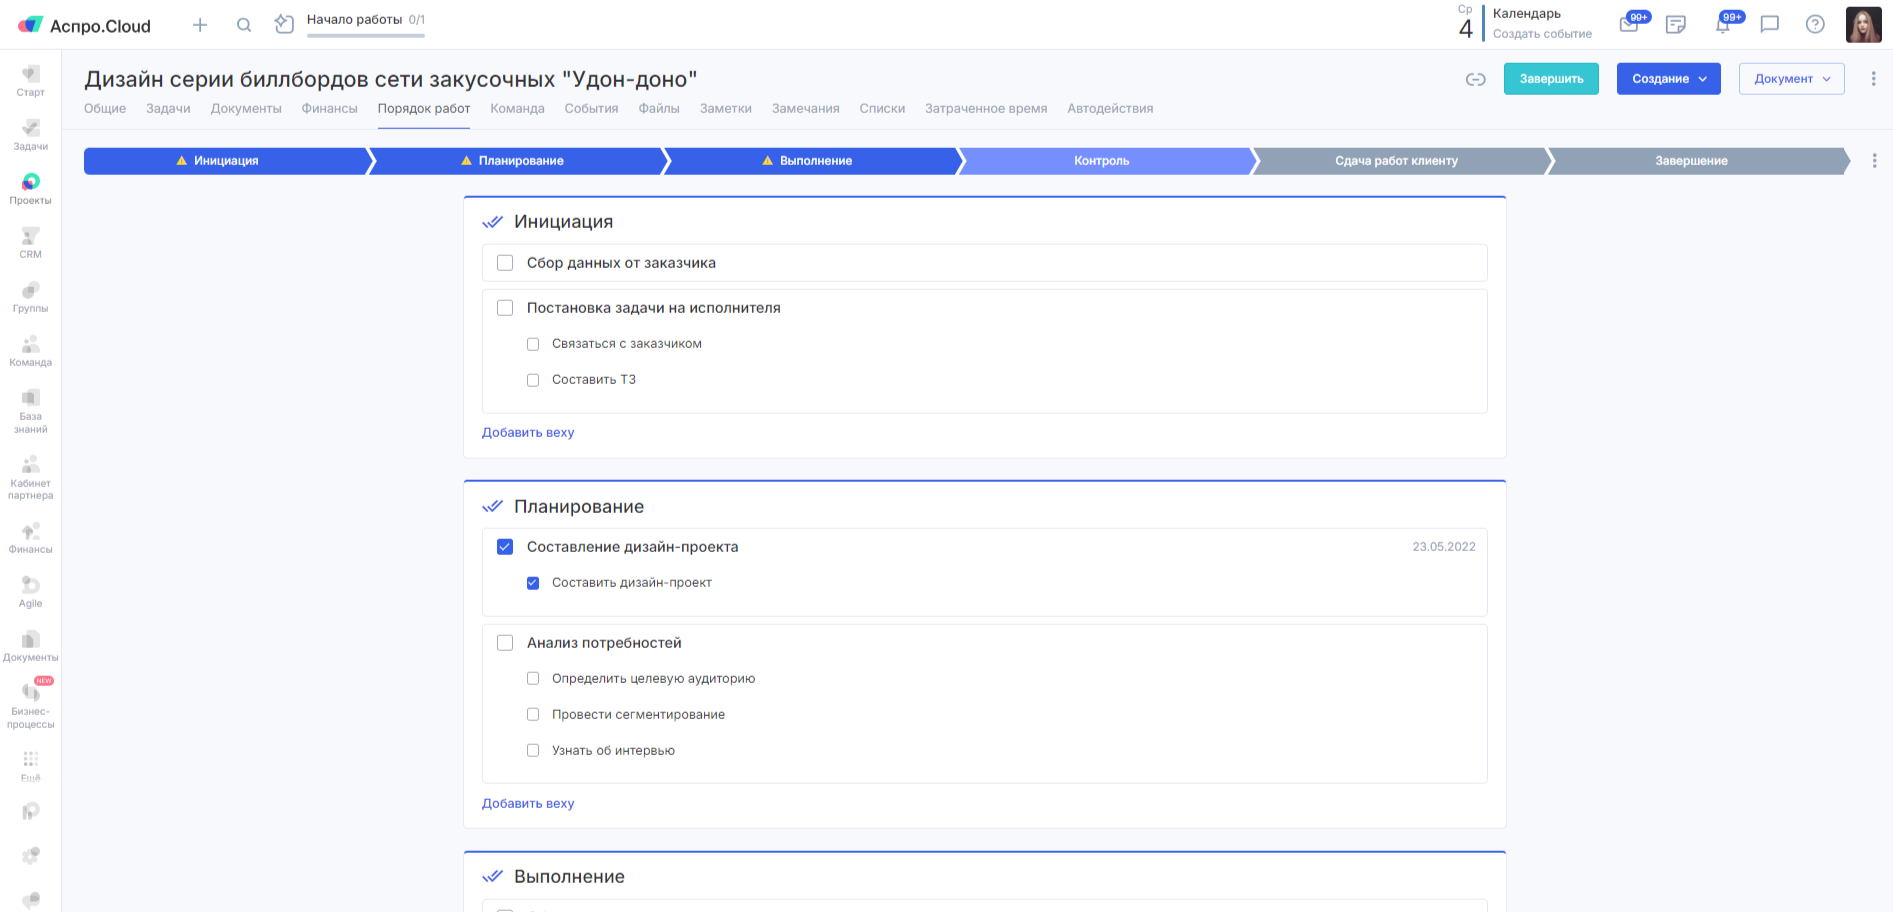Tick the 'Составить ТЗ' subtask checkbox
This screenshot has width=1893, height=912.
[x=533, y=380]
